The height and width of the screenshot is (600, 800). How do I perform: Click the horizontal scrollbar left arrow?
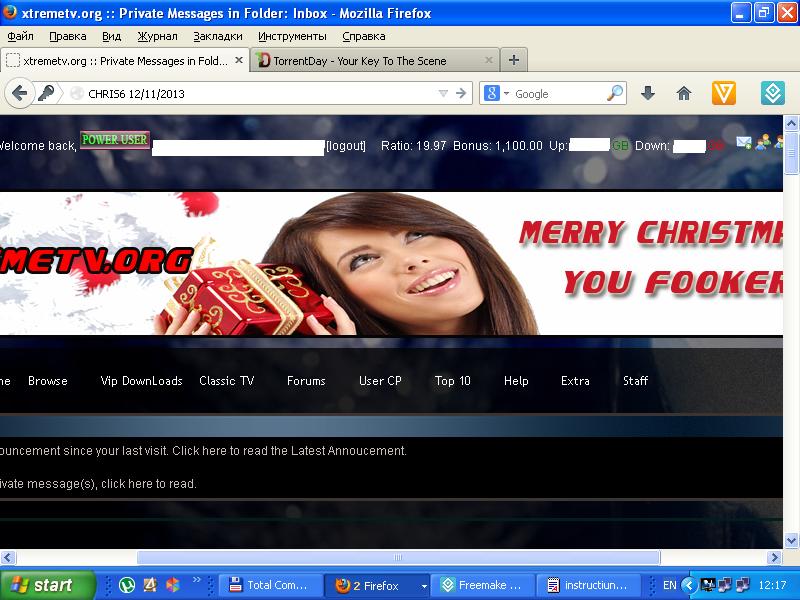(8, 557)
